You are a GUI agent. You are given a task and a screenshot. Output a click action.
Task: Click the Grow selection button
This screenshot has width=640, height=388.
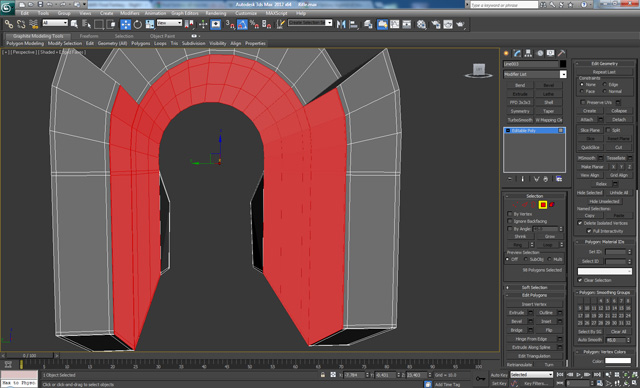[x=549, y=236]
